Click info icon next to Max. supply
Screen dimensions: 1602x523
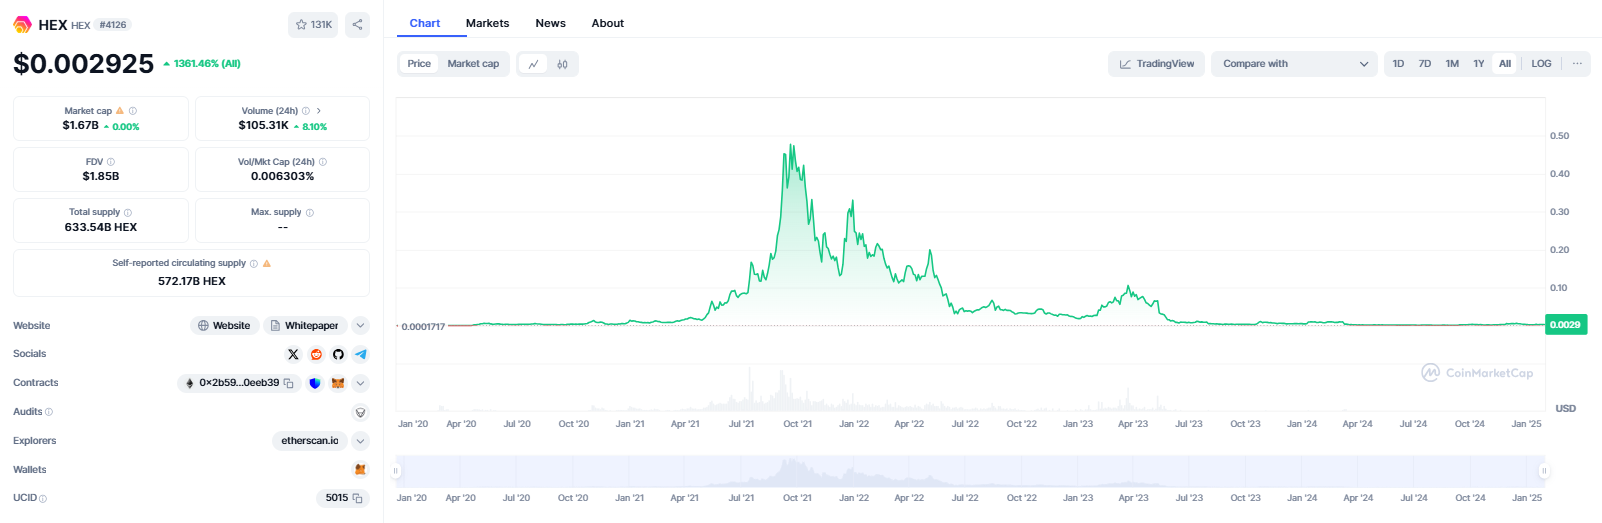click(x=310, y=213)
